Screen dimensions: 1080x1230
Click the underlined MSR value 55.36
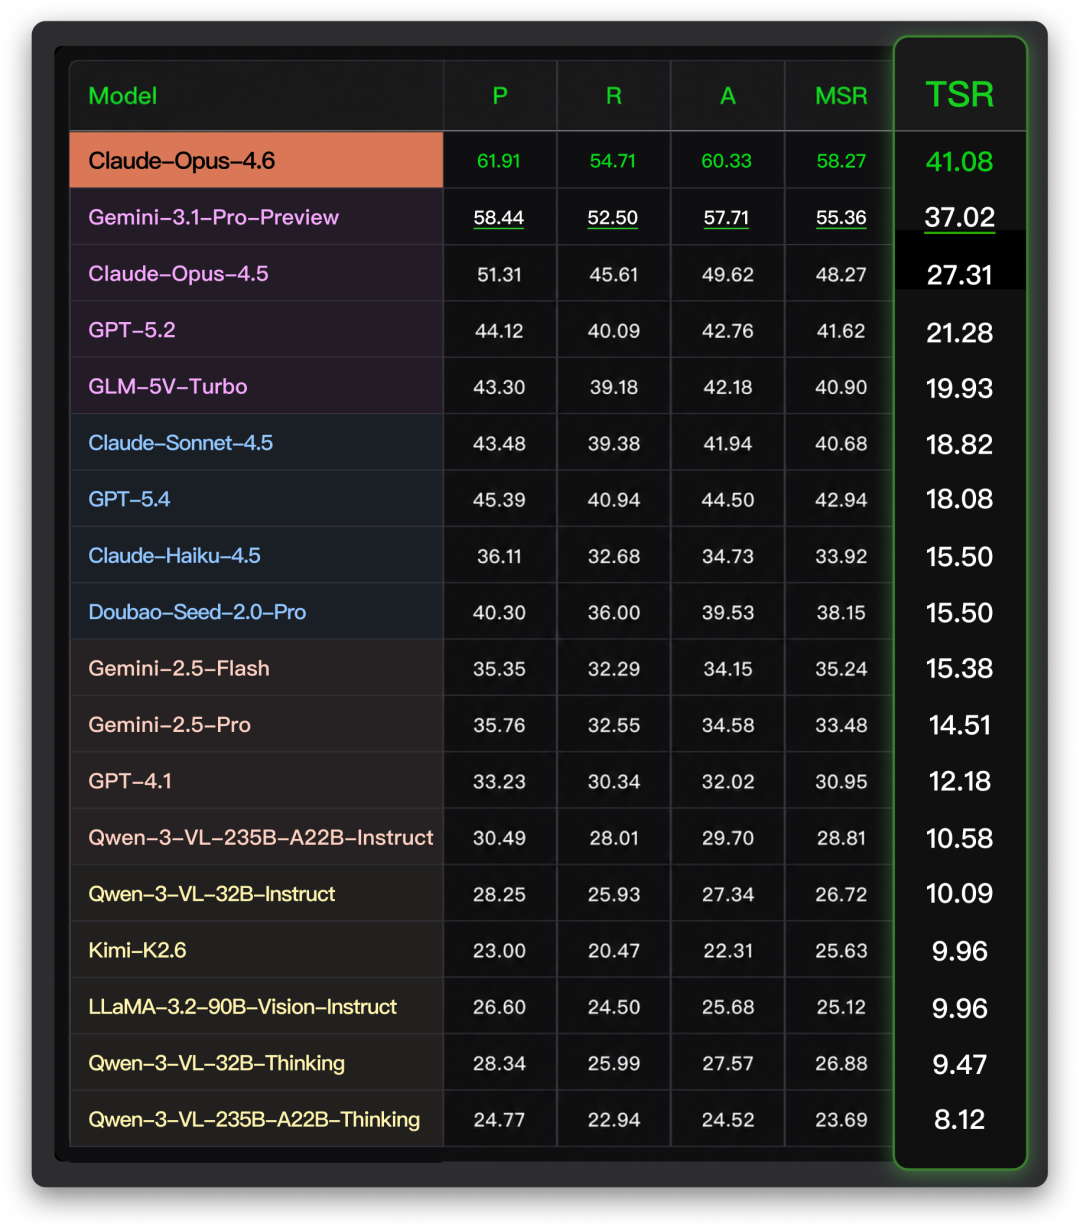coord(841,218)
